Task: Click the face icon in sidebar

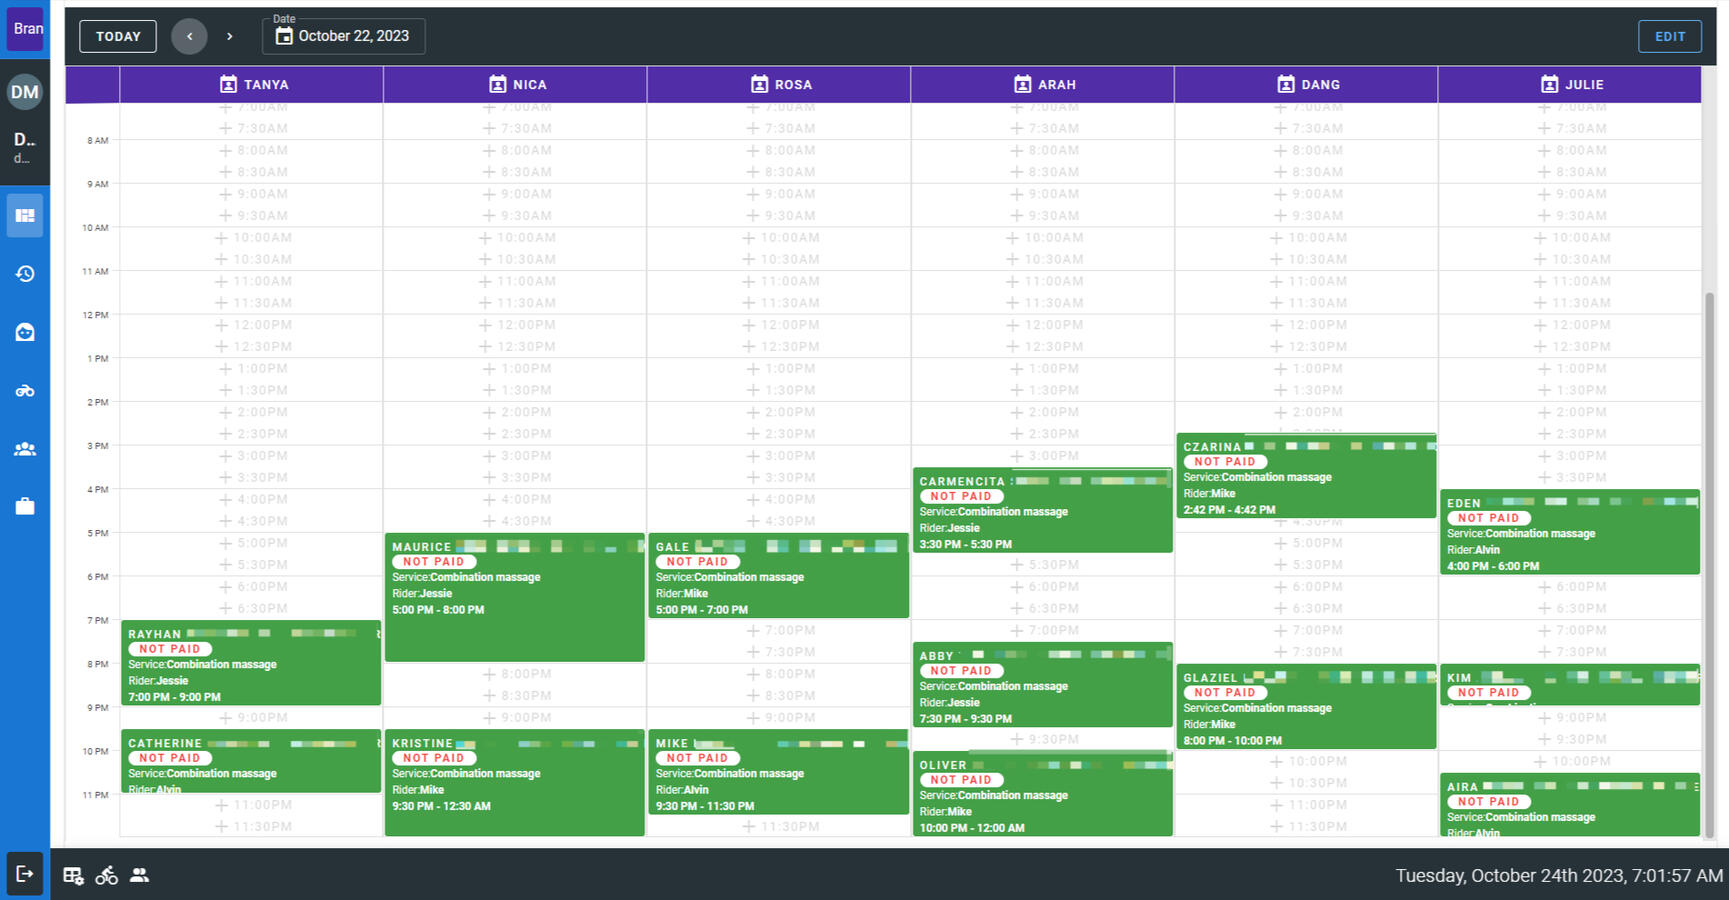Action: pos(25,332)
